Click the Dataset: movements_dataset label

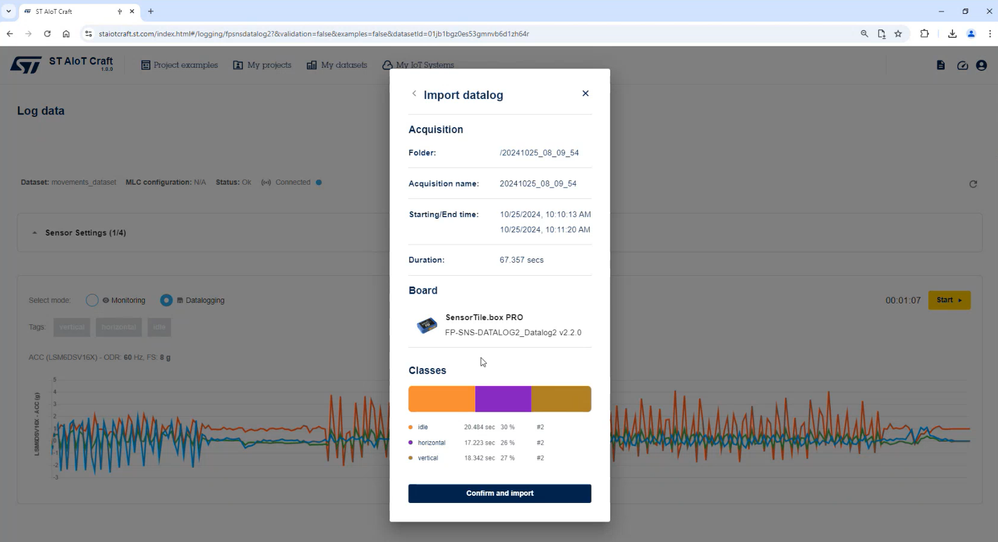(68, 182)
